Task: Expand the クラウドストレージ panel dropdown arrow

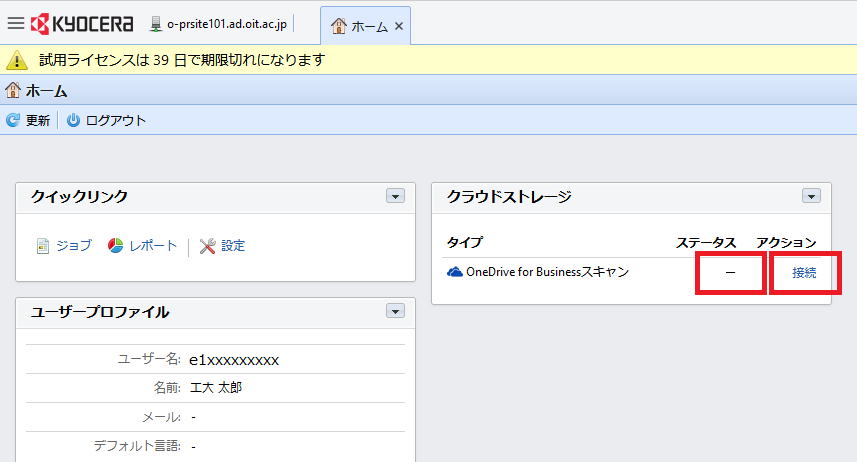Action: pyautogui.click(x=811, y=197)
